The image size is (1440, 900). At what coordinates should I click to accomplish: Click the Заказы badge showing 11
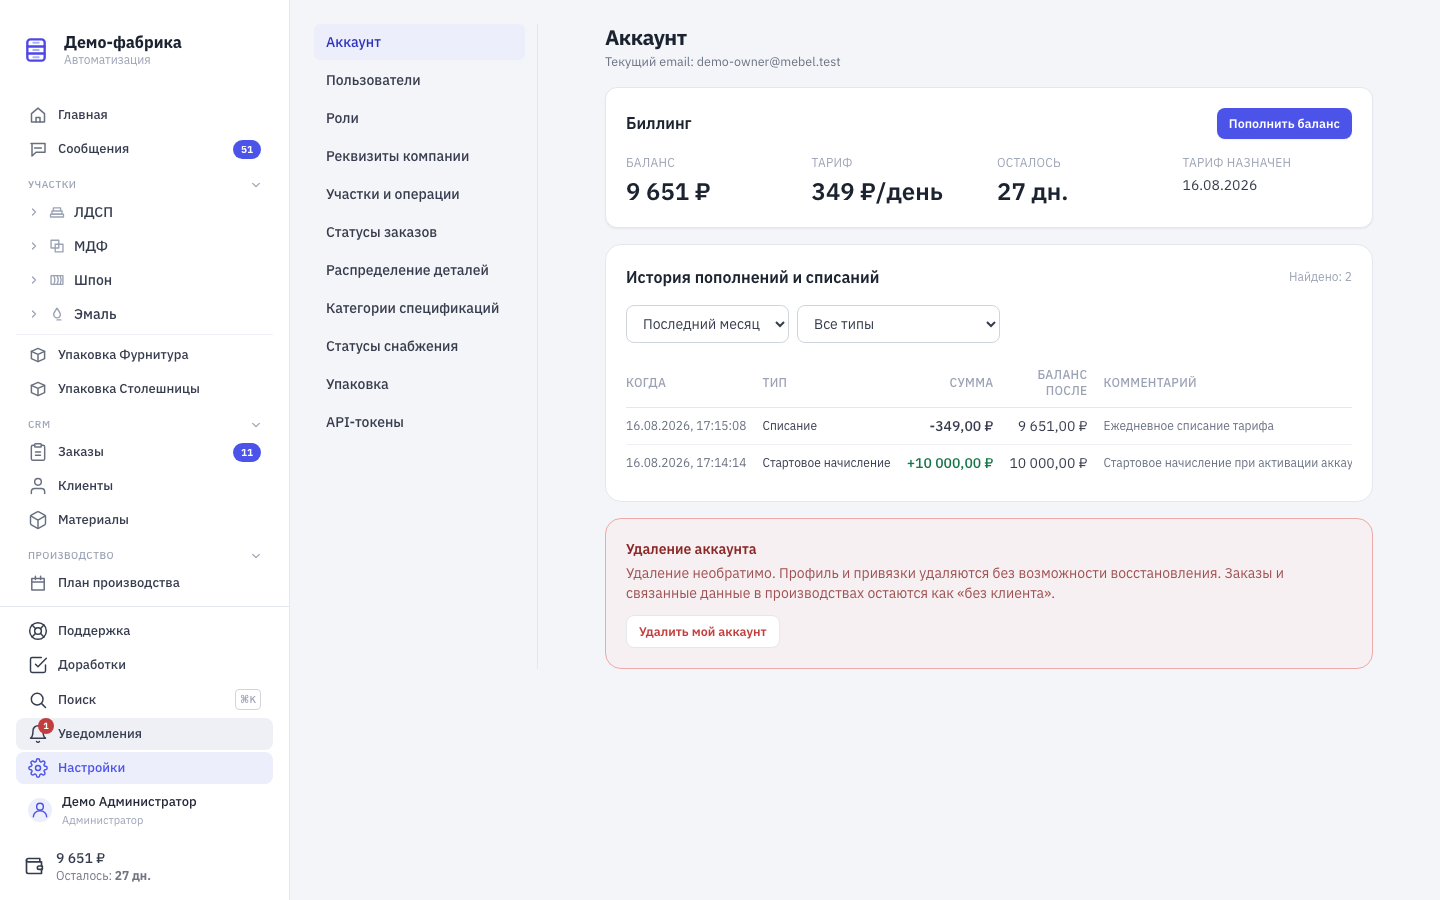[x=247, y=452]
